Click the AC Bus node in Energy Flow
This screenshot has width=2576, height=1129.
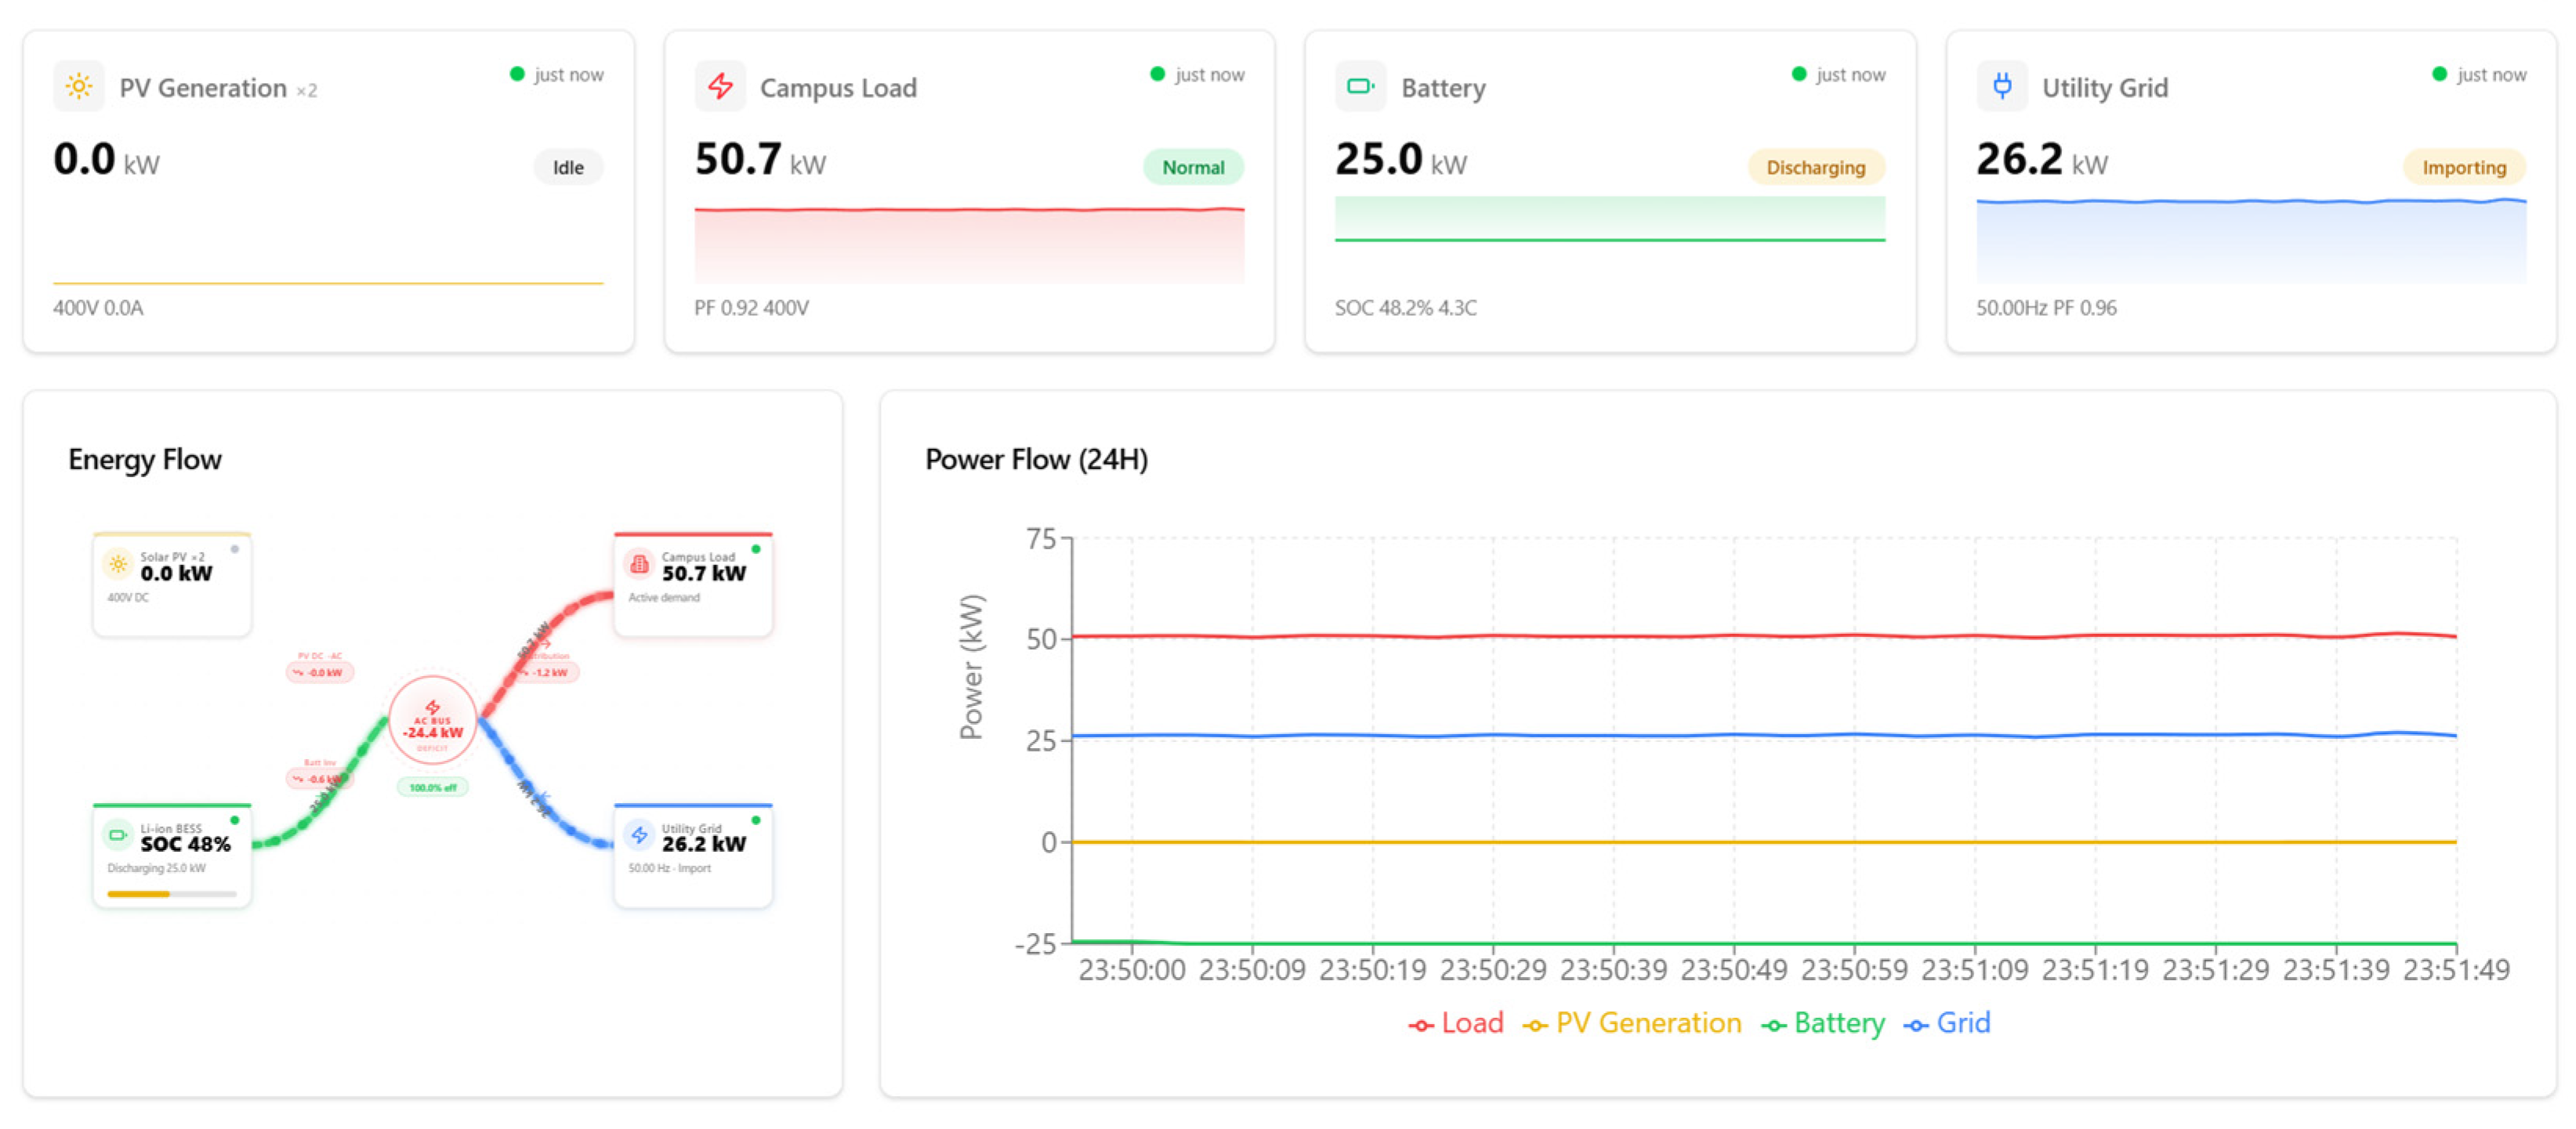coord(432,720)
